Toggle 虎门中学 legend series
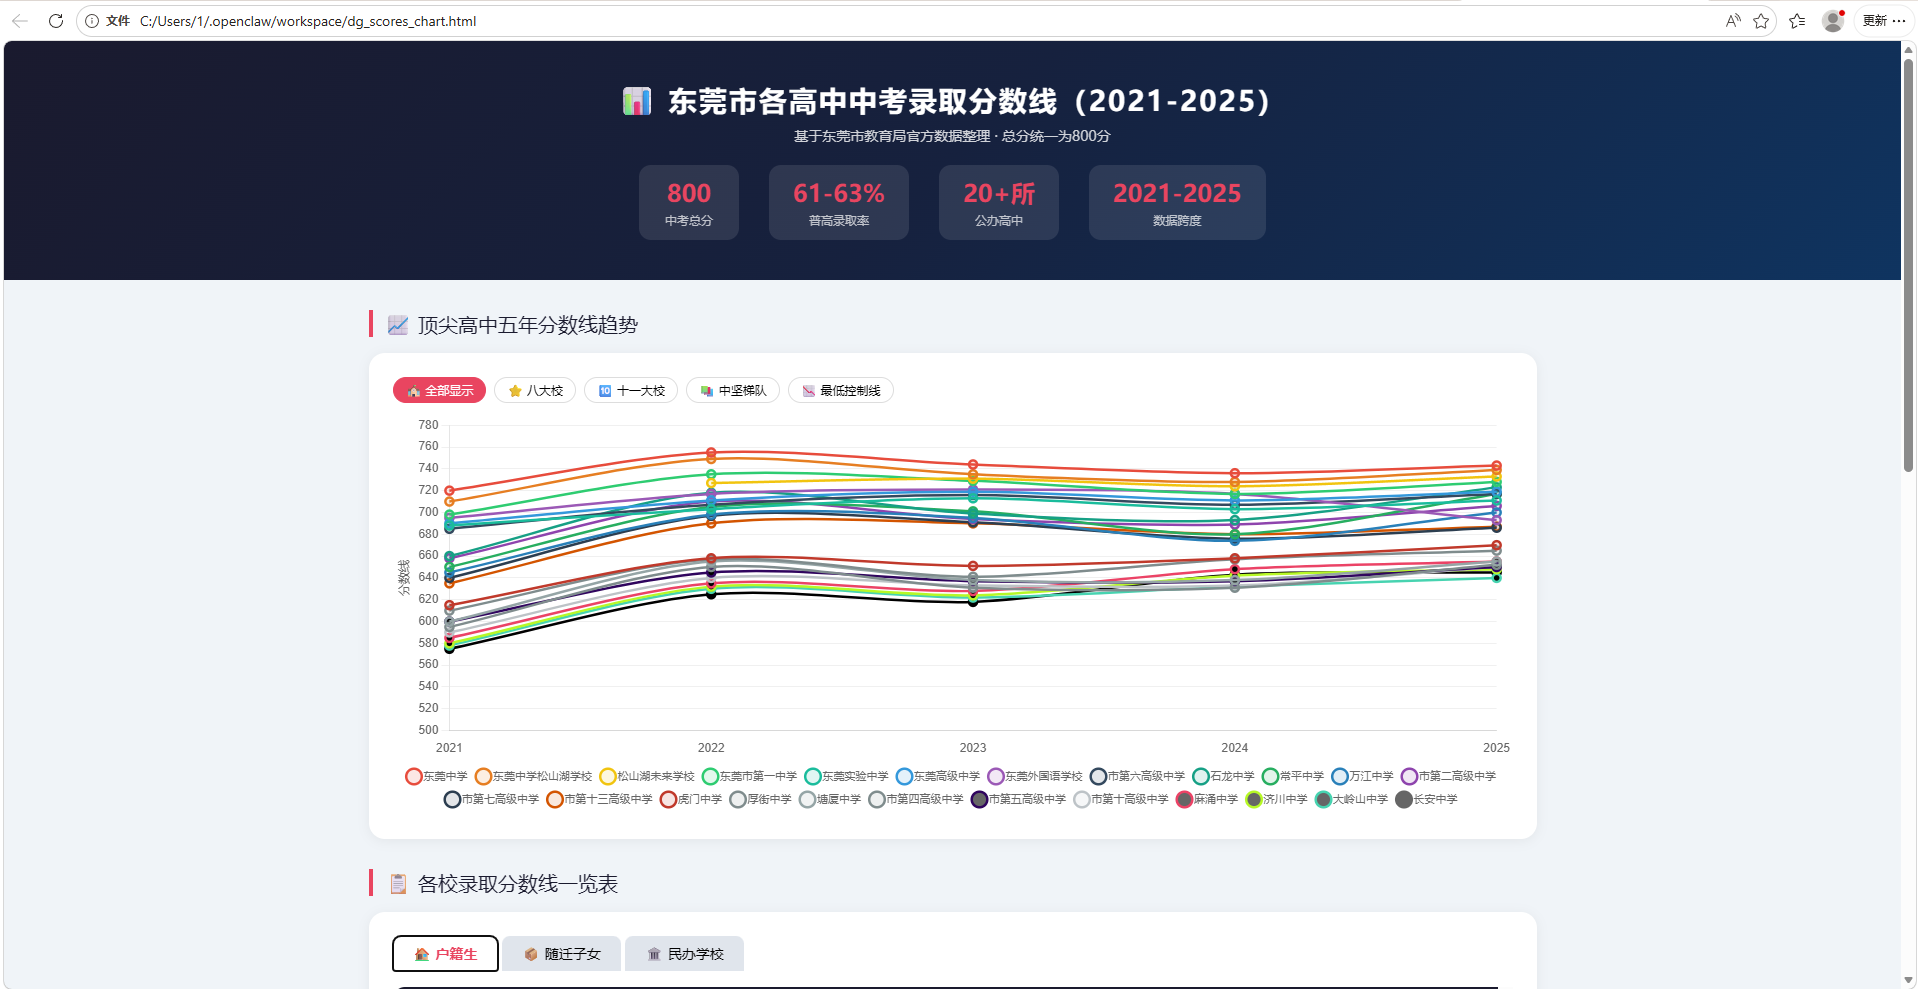1918x989 pixels. tap(691, 800)
